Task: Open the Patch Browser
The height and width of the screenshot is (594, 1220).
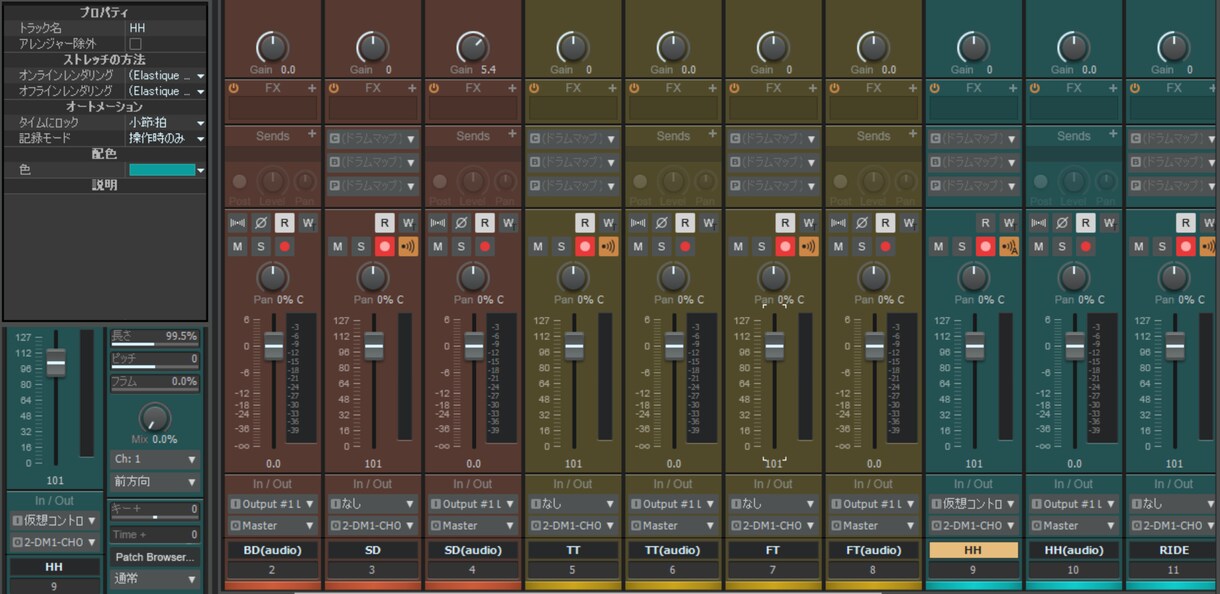Action: pos(154,557)
